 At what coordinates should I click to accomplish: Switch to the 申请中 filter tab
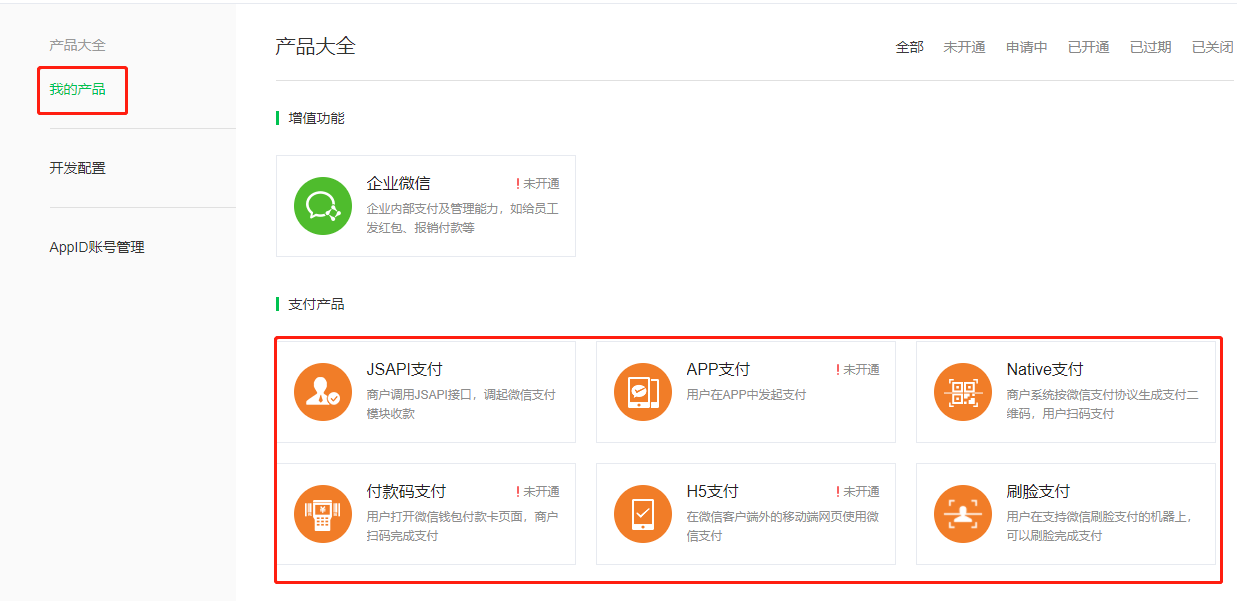[1027, 47]
